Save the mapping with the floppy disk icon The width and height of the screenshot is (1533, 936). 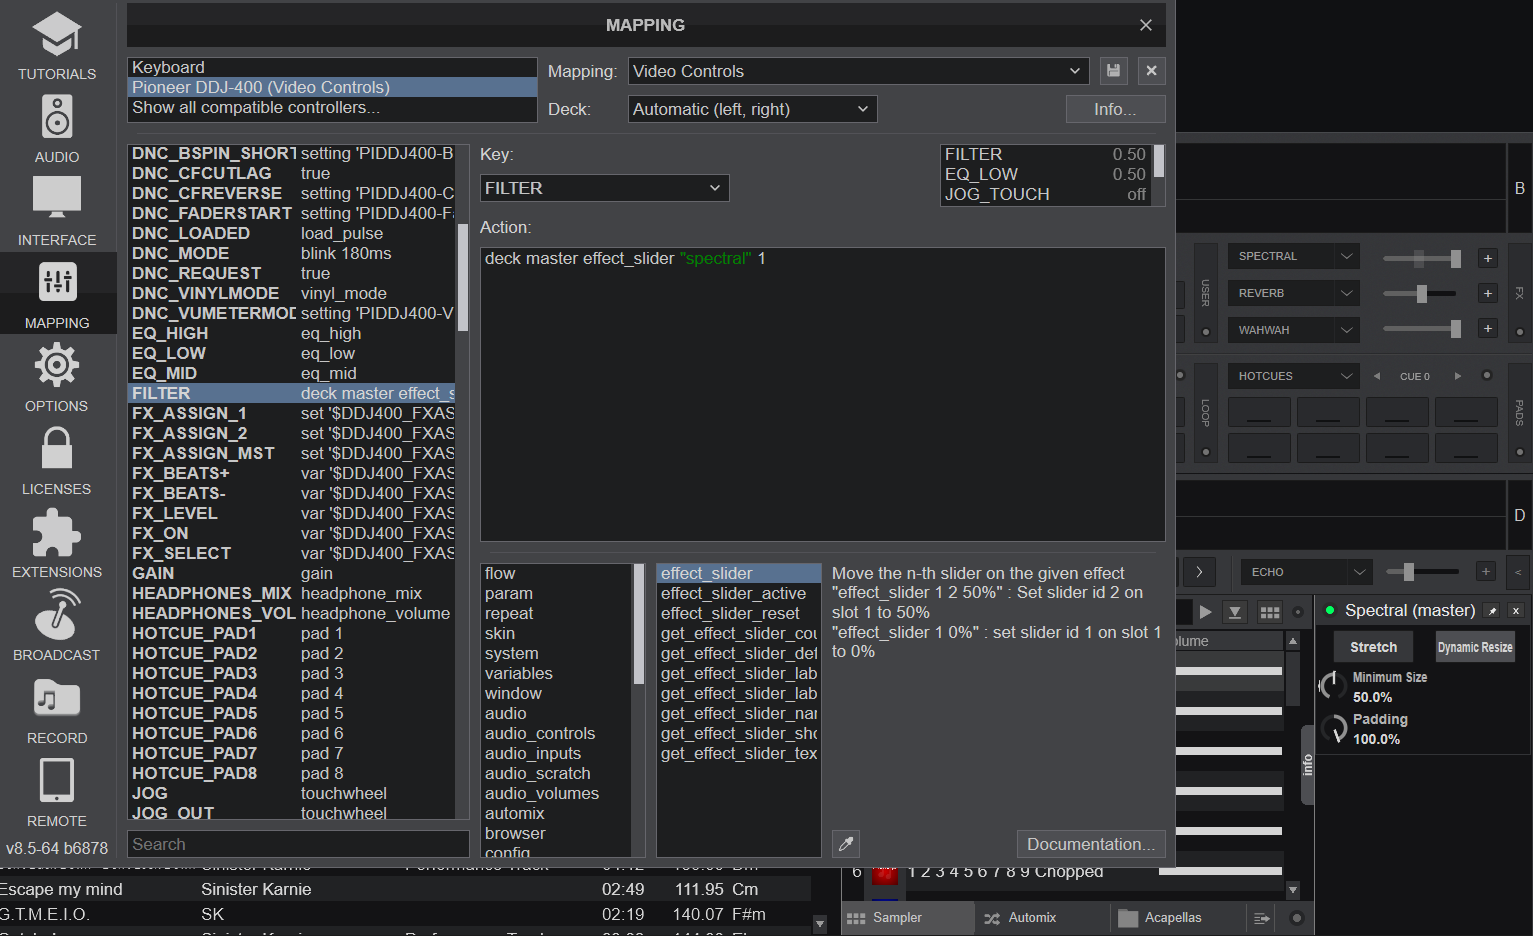pos(1113,71)
